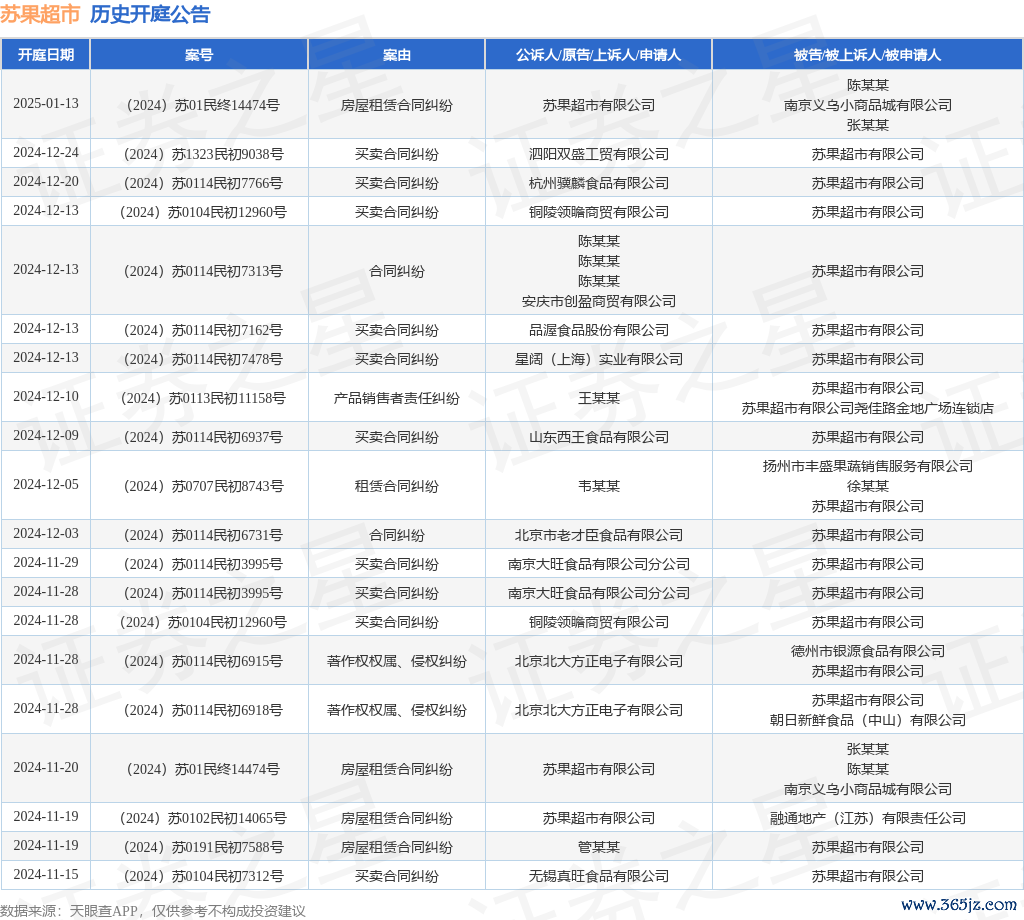Image resolution: width=1024 pixels, height=920 pixels.
Task: Click the date 2024-12-05
Action: coord(46,484)
